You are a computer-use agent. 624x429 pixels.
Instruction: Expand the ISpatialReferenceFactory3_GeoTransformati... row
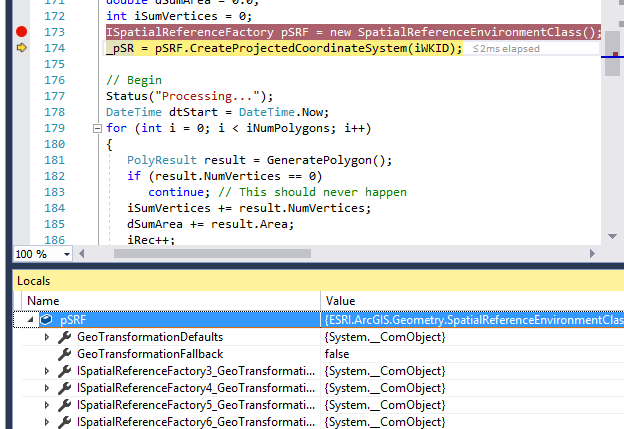point(47,371)
